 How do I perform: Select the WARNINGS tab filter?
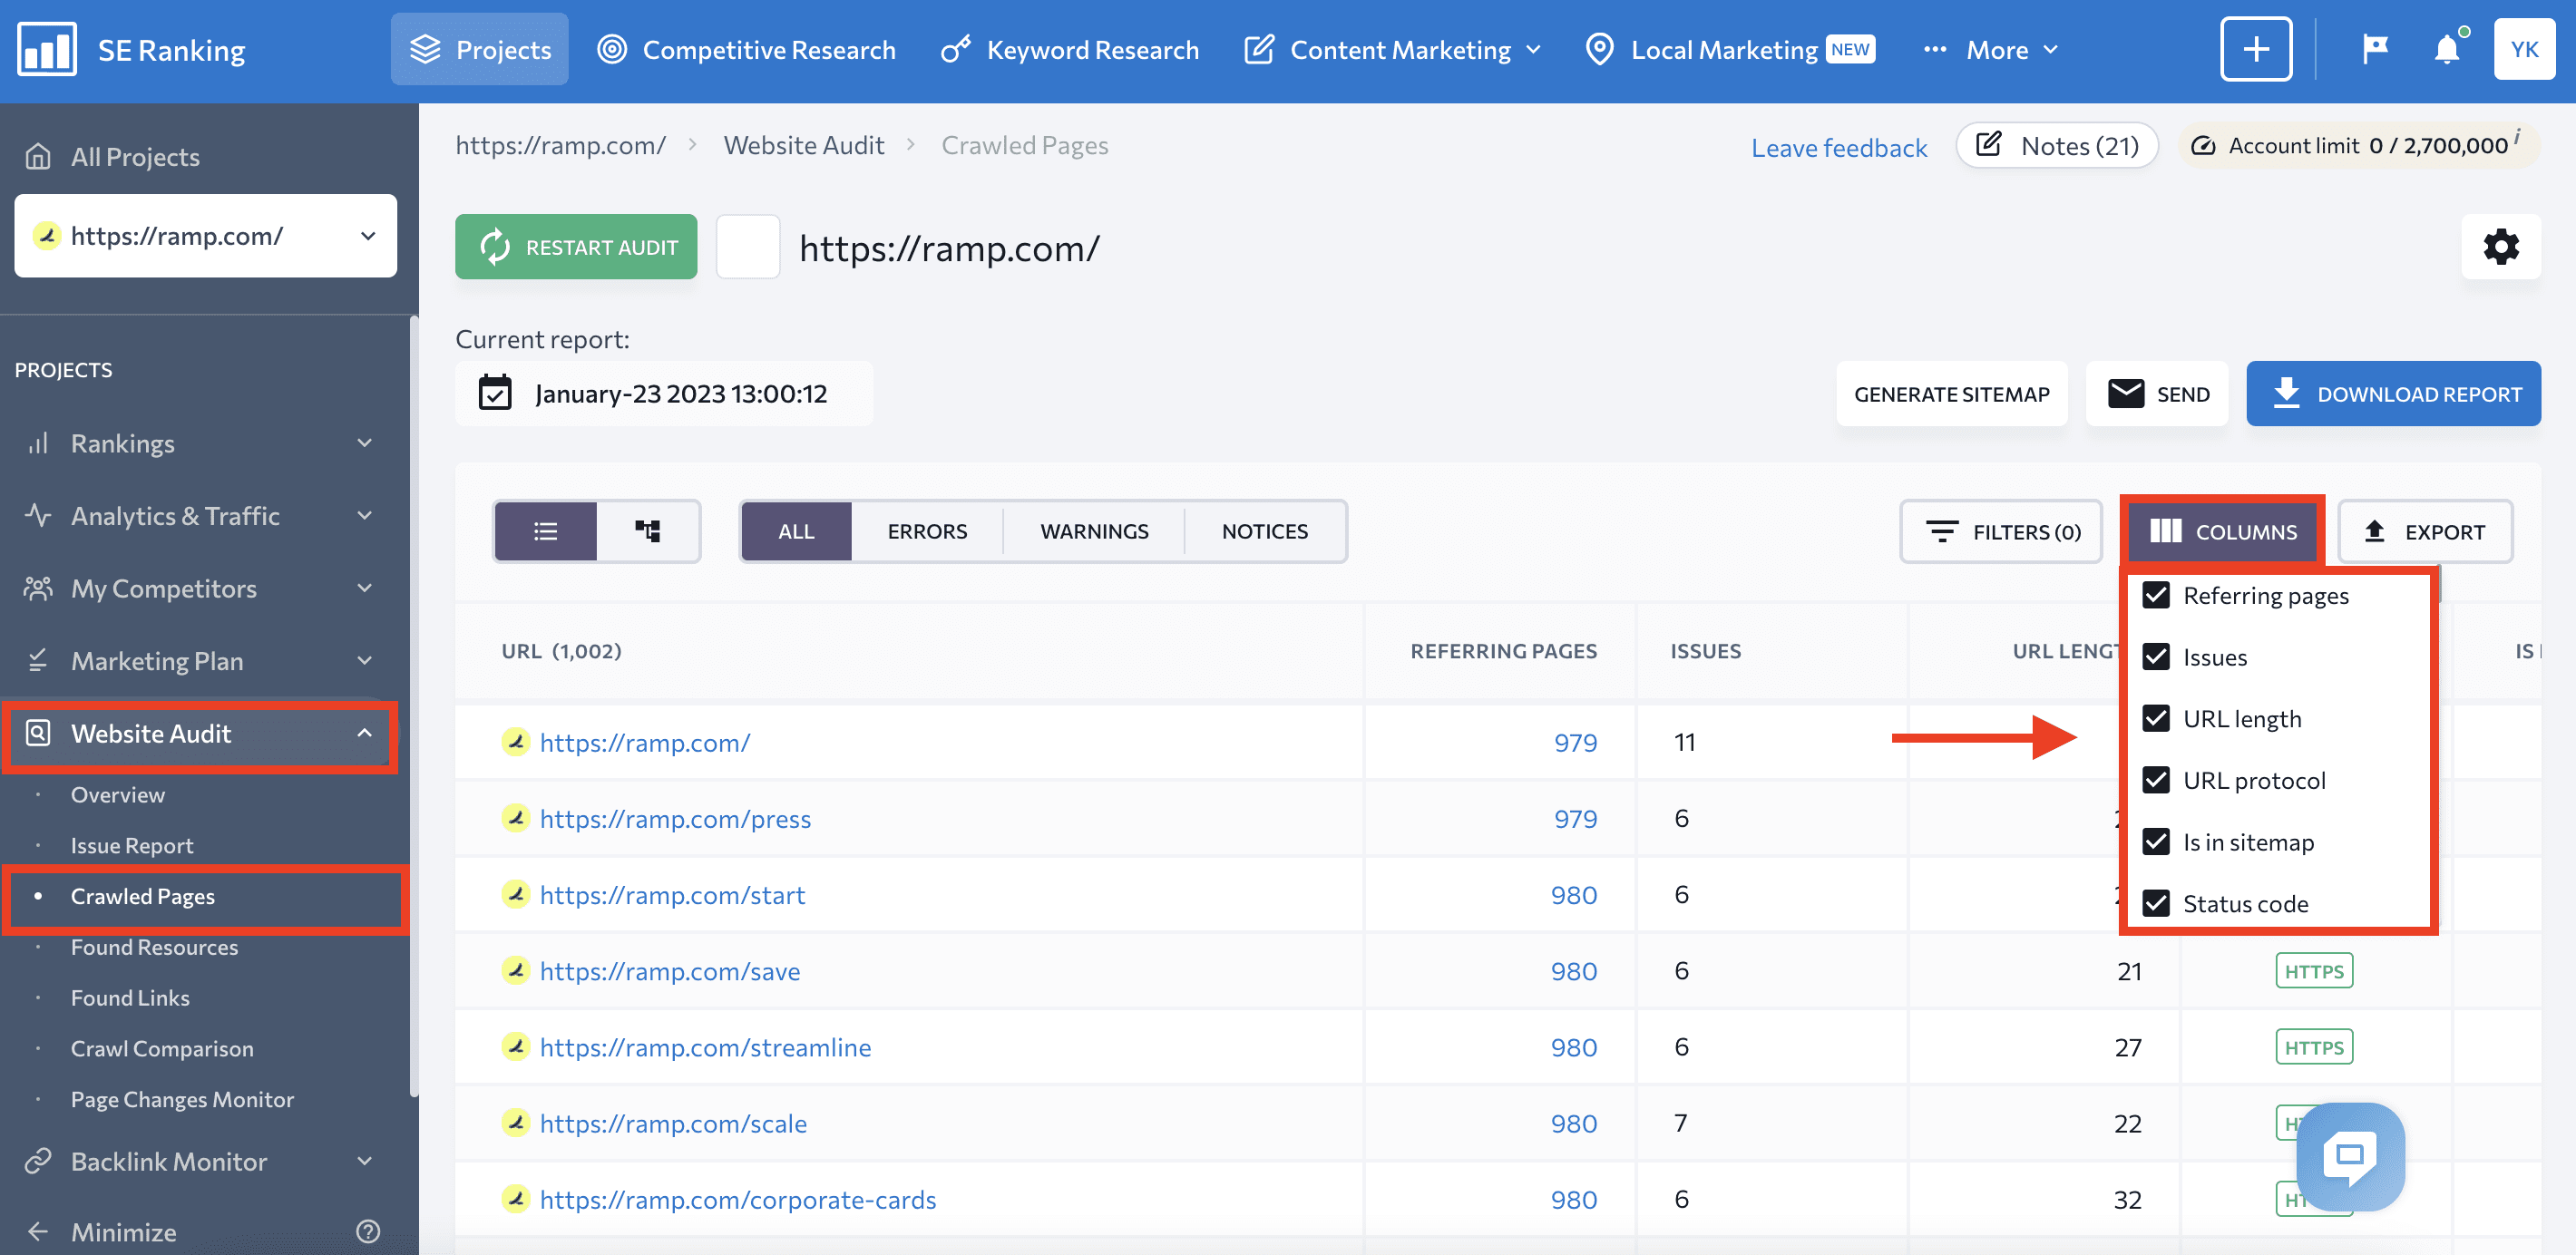click(x=1094, y=530)
